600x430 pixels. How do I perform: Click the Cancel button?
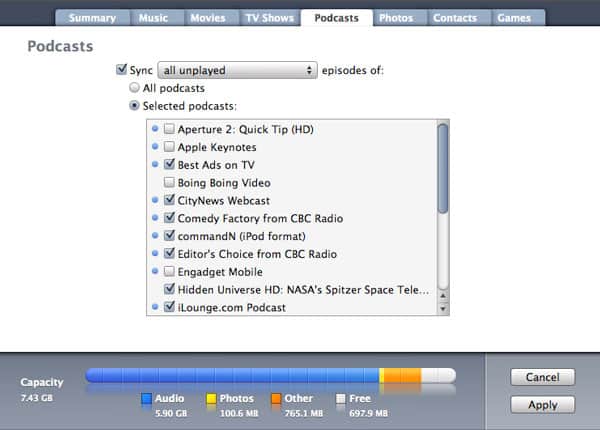click(x=543, y=377)
